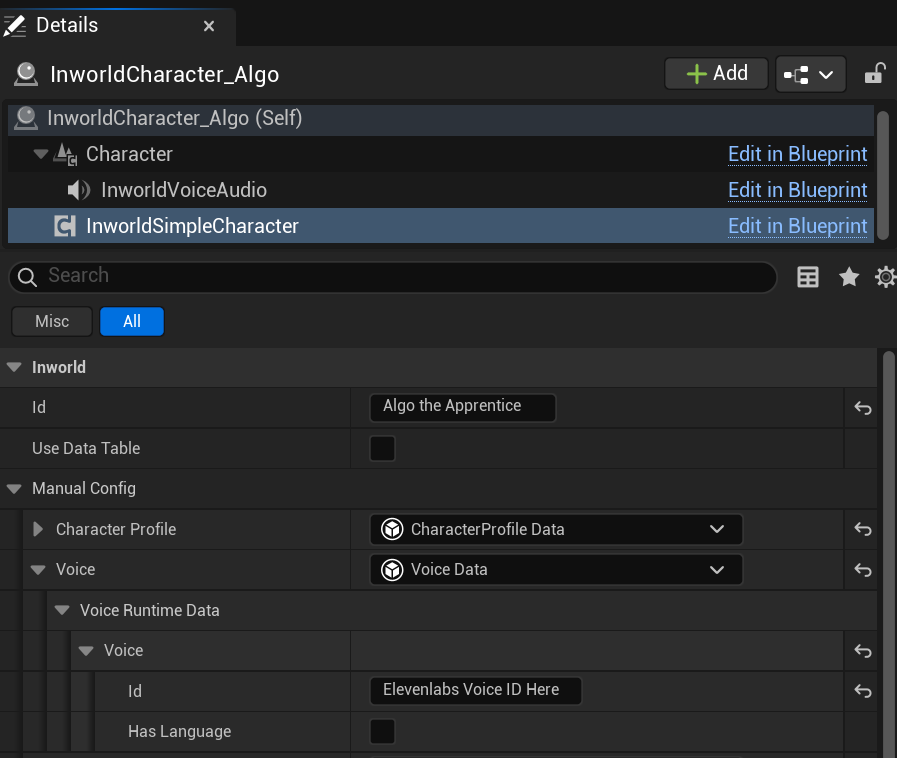Toggle the Has Language checkbox

[x=382, y=732]
